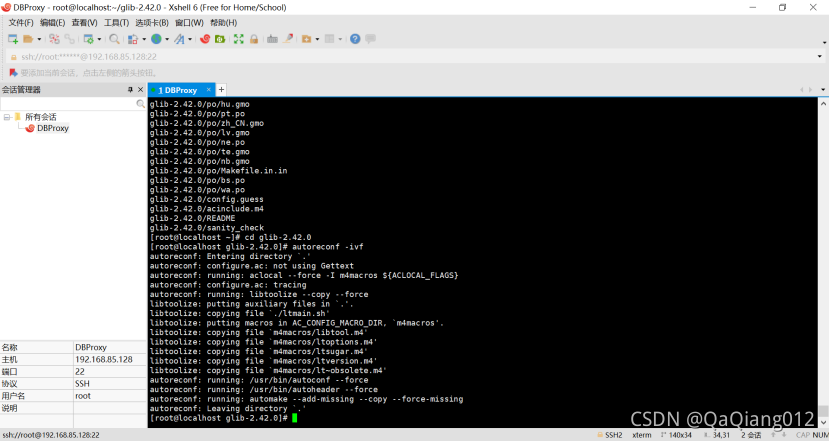The height and width of the screenshot is (441, 830).
Task: Click the chat bubble toolbar icon
Action: (x=371, y=39)
